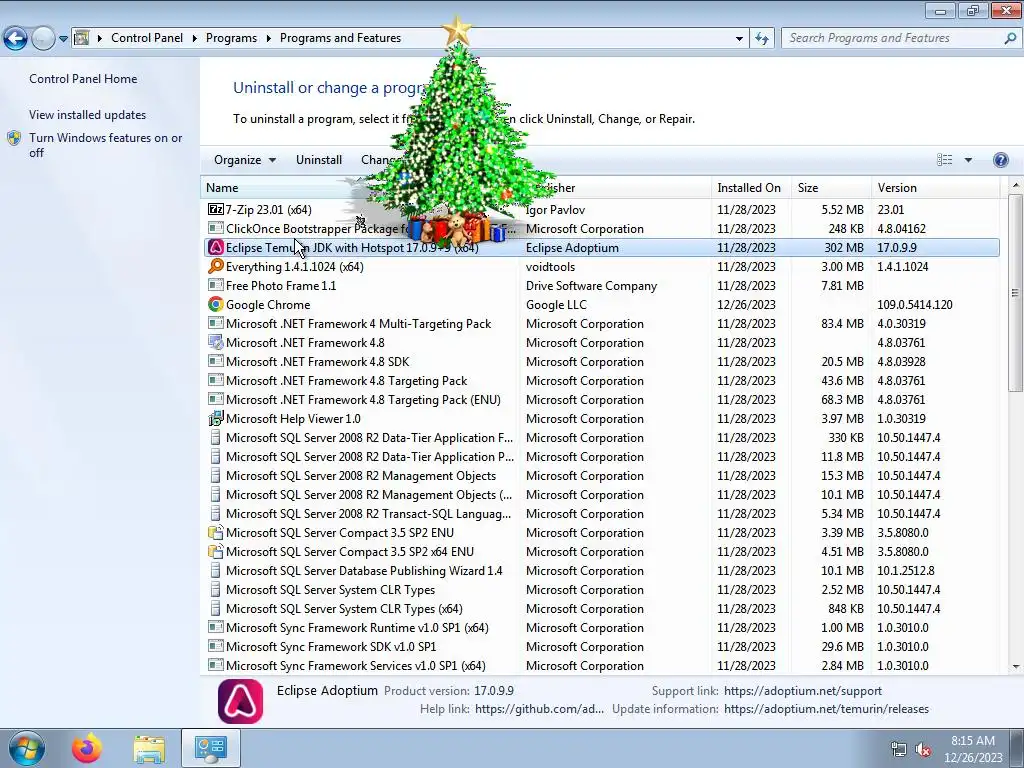Expand the arrow after Control Panel breadcrumb
The width and height of the screenshot is (1024, 768).
pos(195,39)
